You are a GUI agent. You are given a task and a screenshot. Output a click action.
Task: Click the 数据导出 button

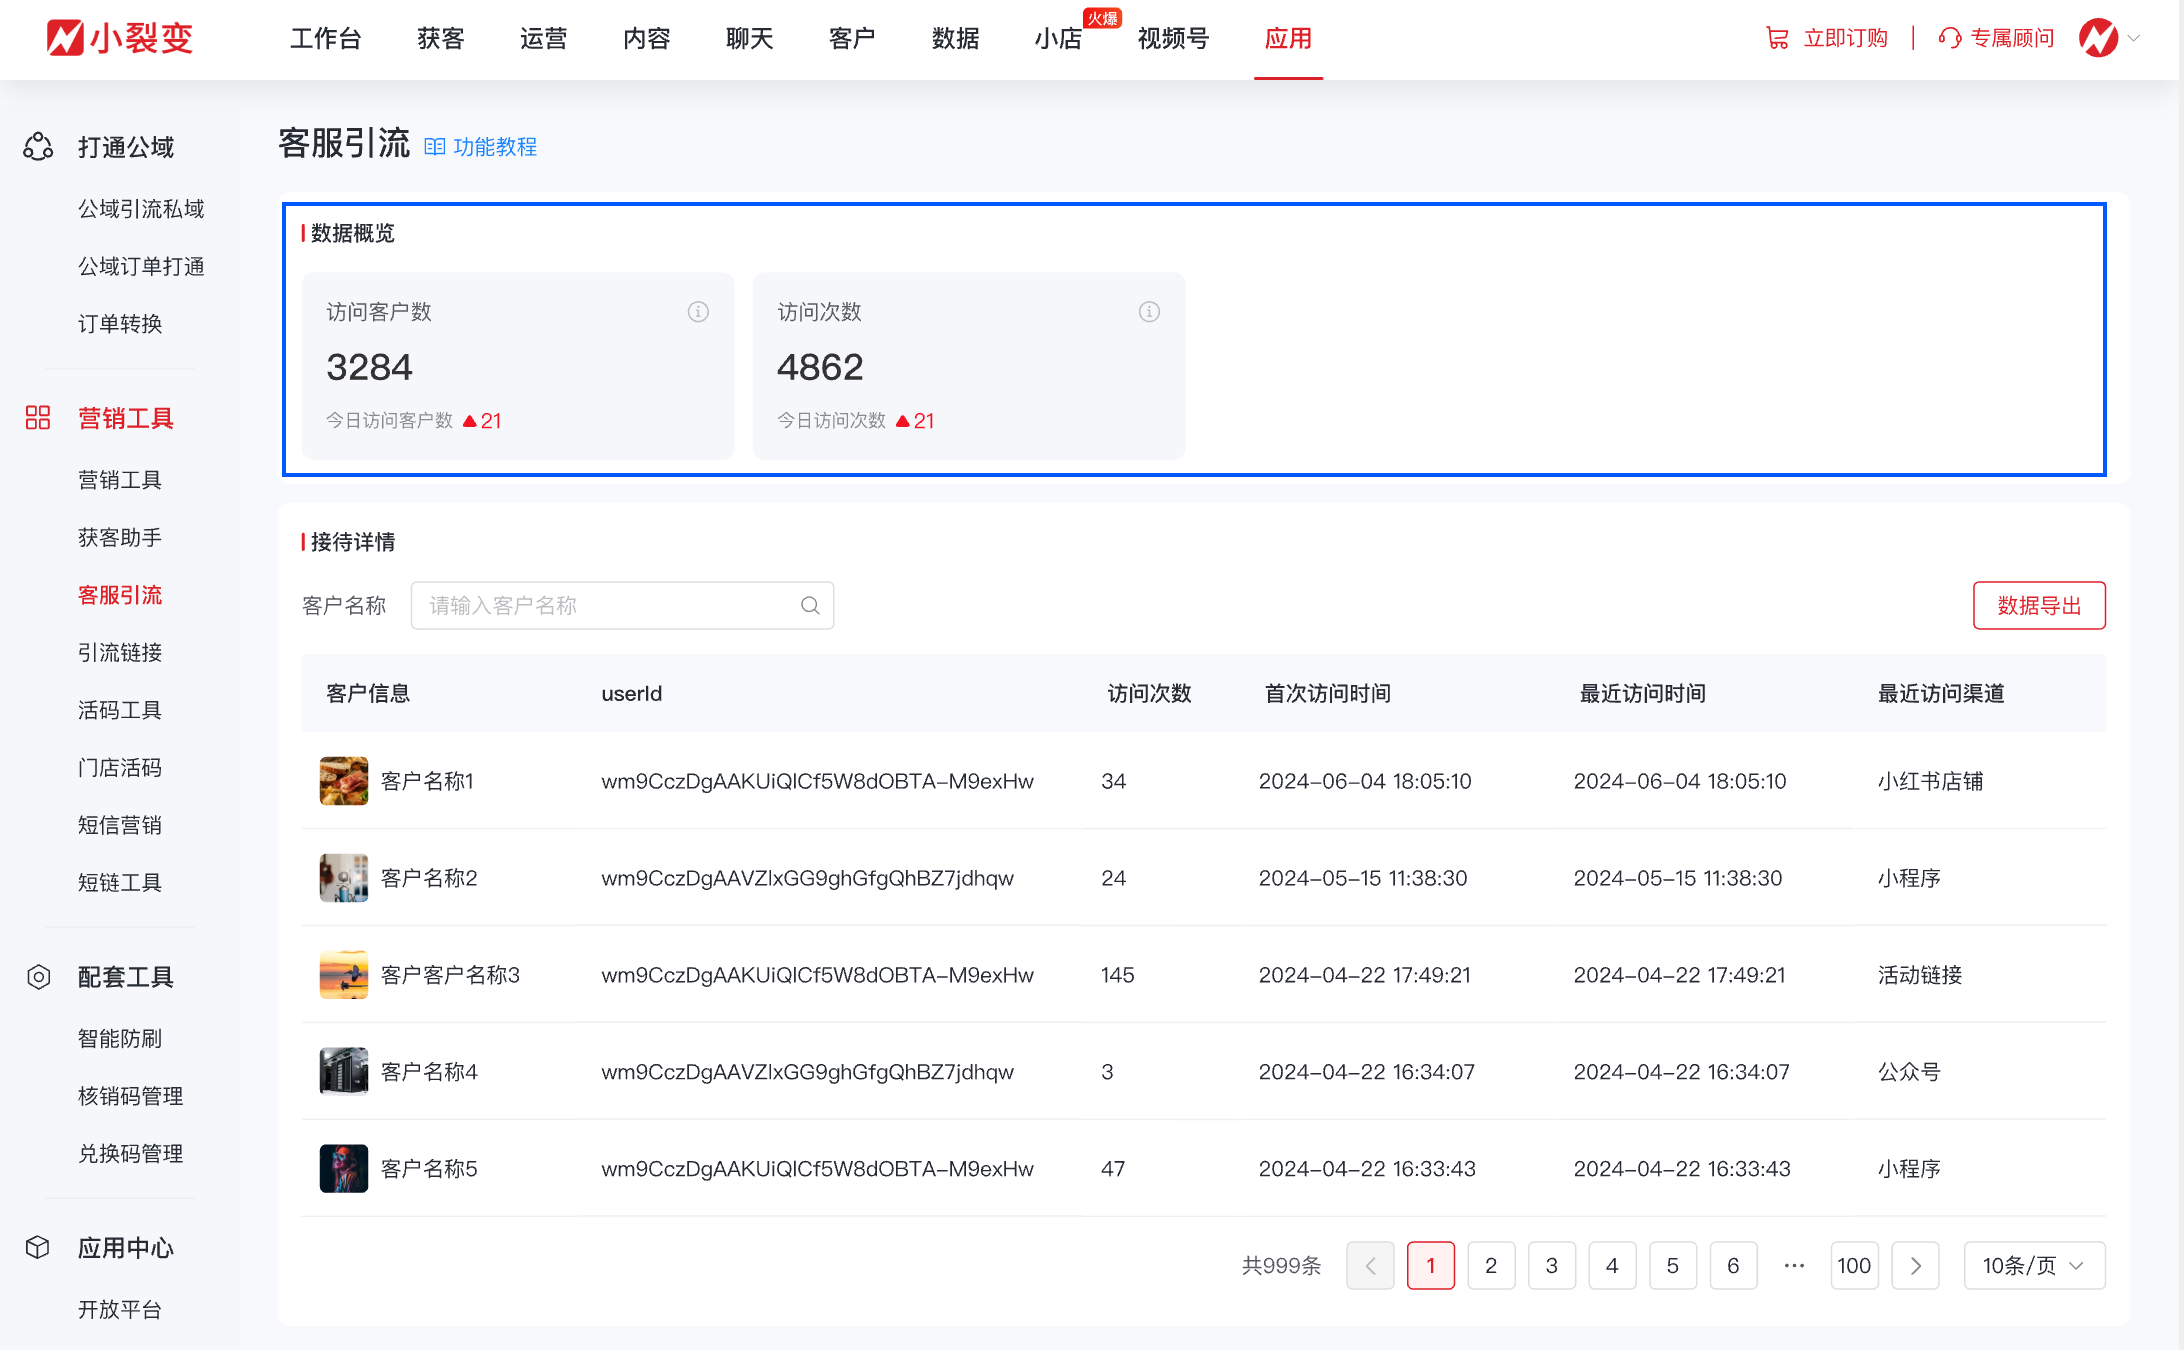pos(2039,606)
